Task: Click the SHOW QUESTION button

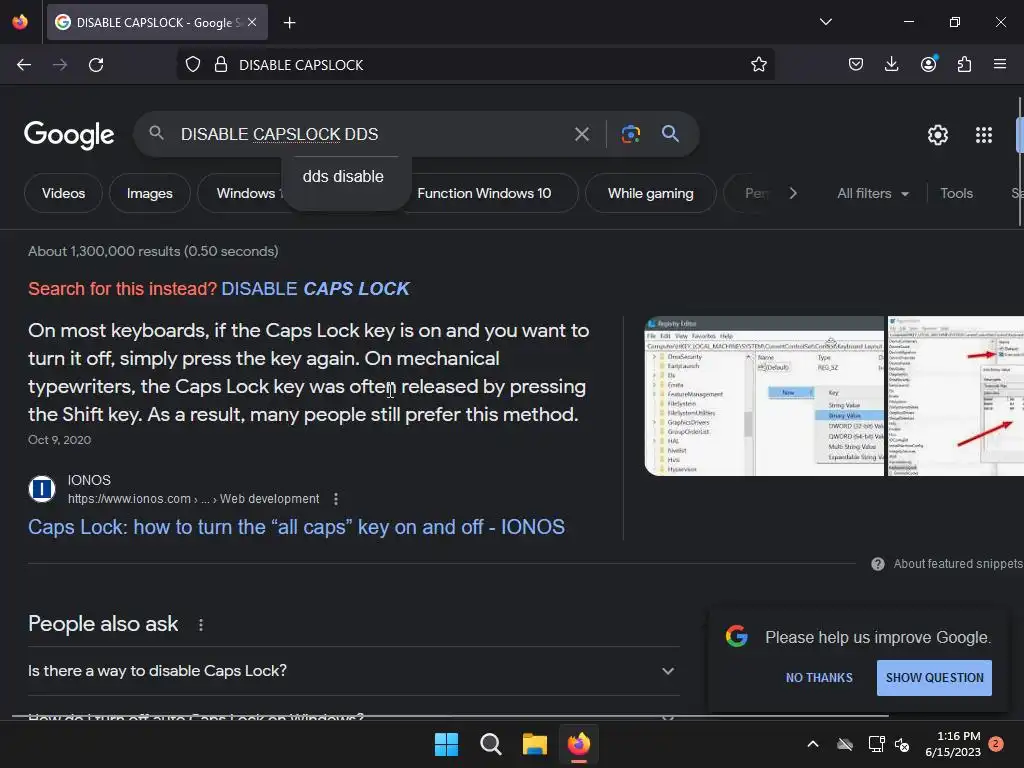Action: 934,678
